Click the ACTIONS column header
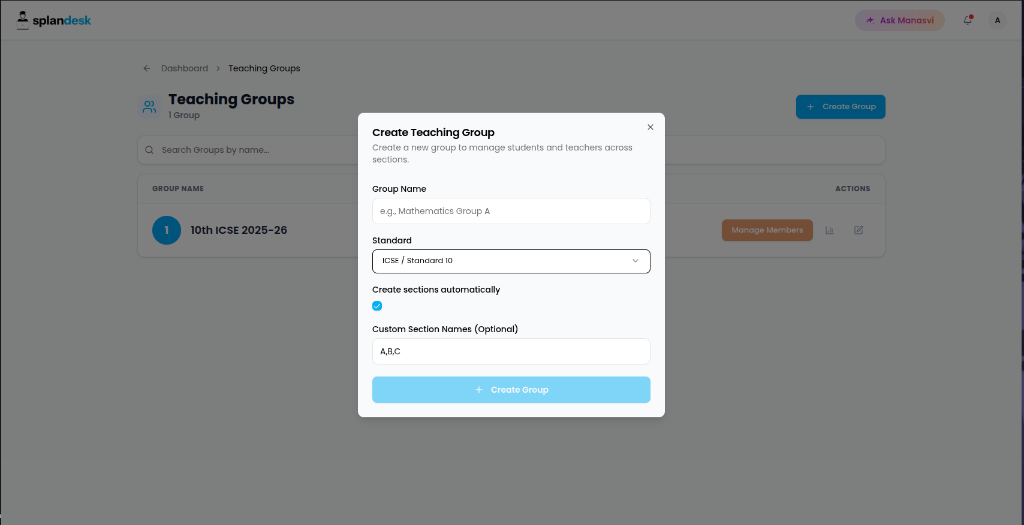 tap(853, 189)
